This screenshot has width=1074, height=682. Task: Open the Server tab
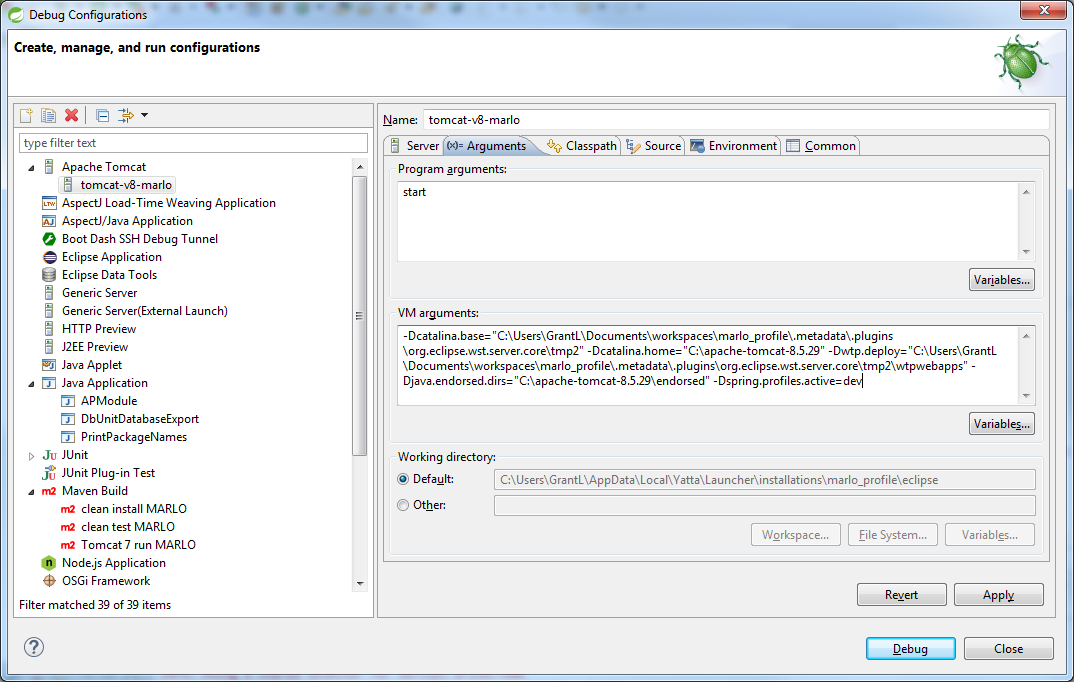[x=414, y=146]
